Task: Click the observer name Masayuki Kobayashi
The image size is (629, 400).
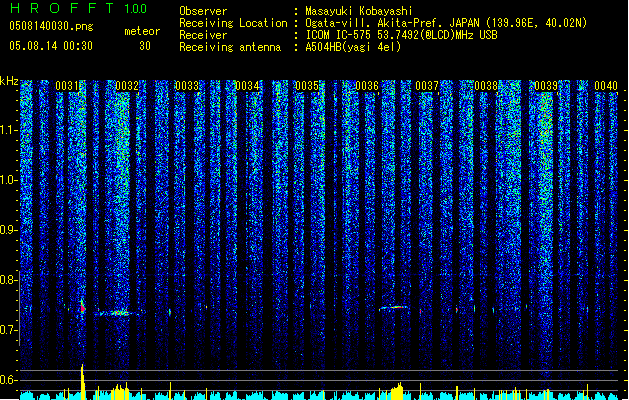Action: click(359, 11)
